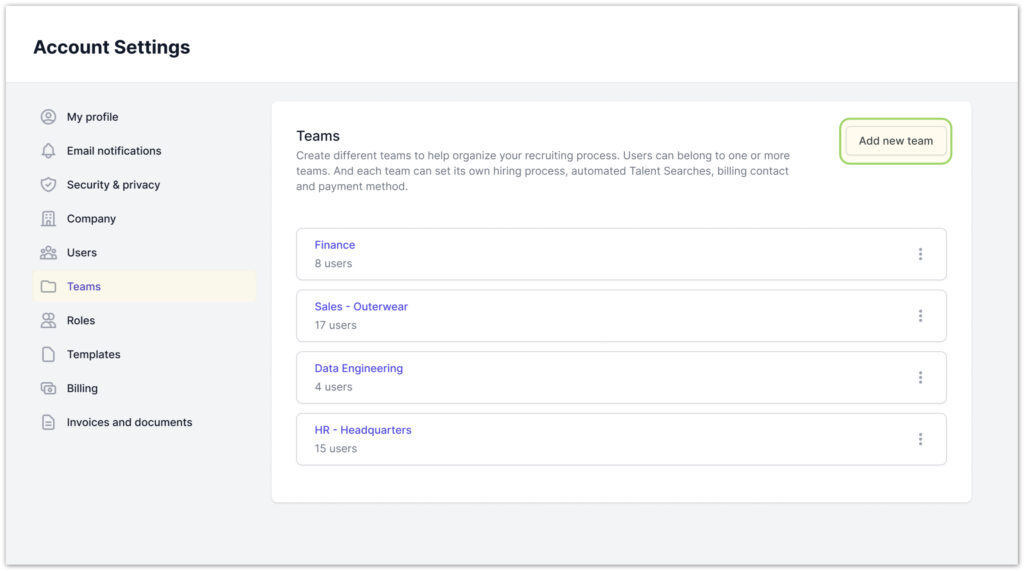
Task: Select the HR - Headquarters team name
Action: click(363, 430)
